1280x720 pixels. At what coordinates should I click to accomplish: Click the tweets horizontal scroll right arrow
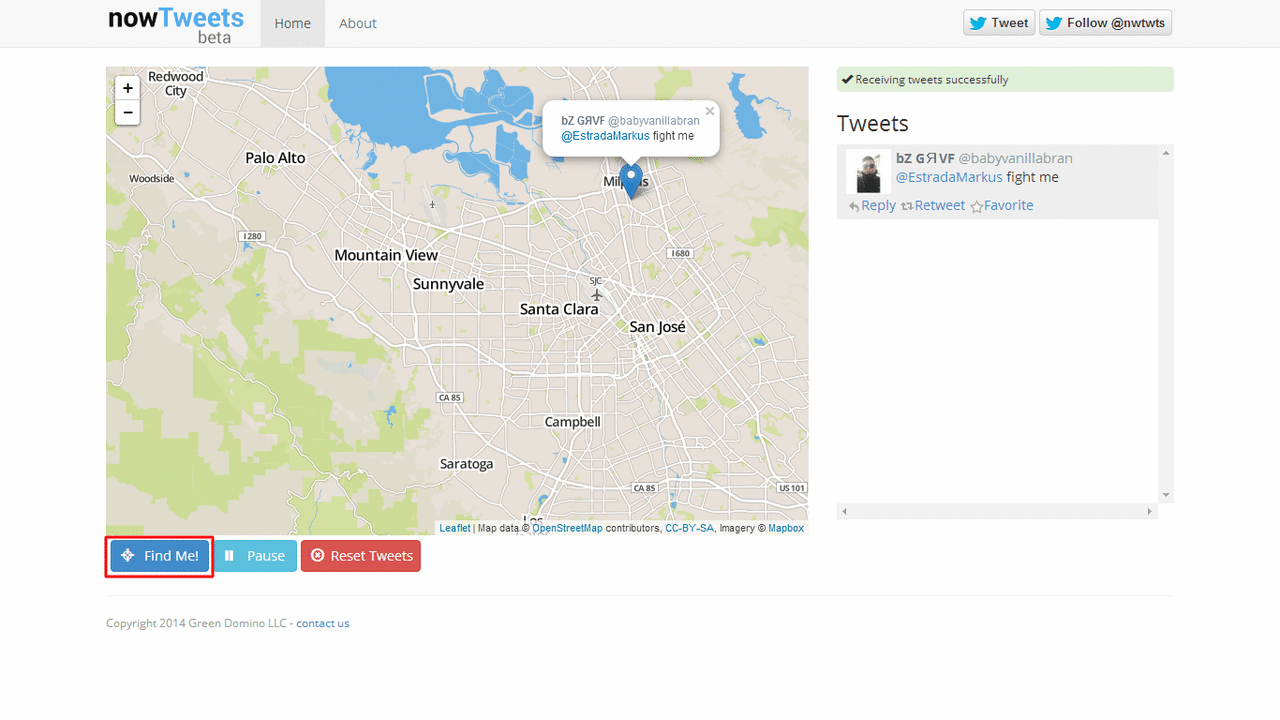[1150, 511]
